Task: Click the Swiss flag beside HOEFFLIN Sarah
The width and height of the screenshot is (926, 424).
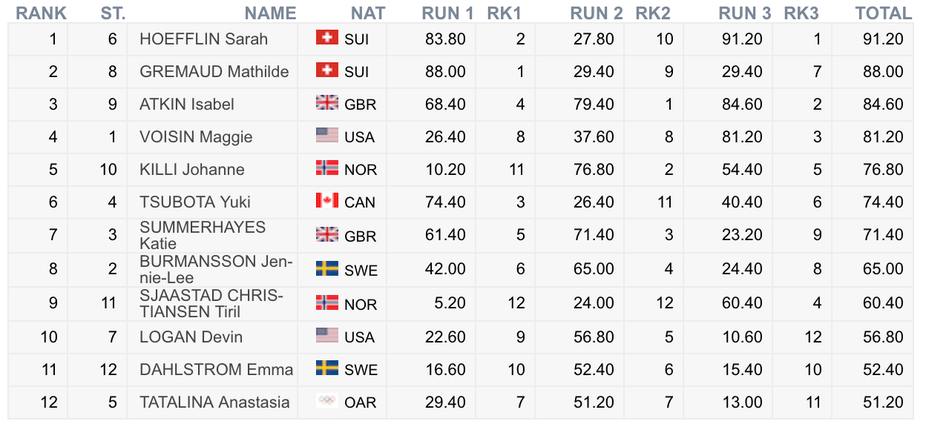Action: coord(327,38)
